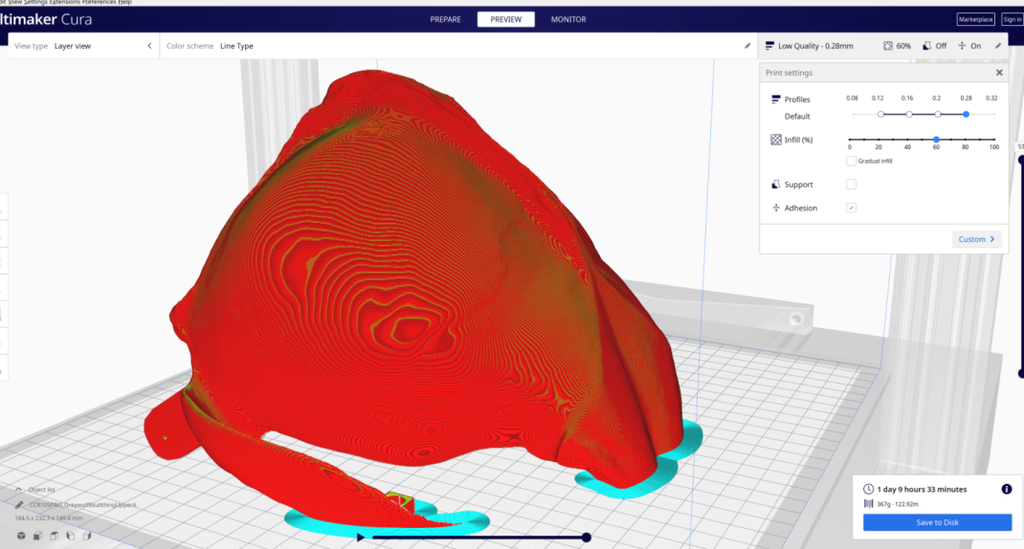Switch to the front view cube icon
1024x549 pixels.
point(38,536)
